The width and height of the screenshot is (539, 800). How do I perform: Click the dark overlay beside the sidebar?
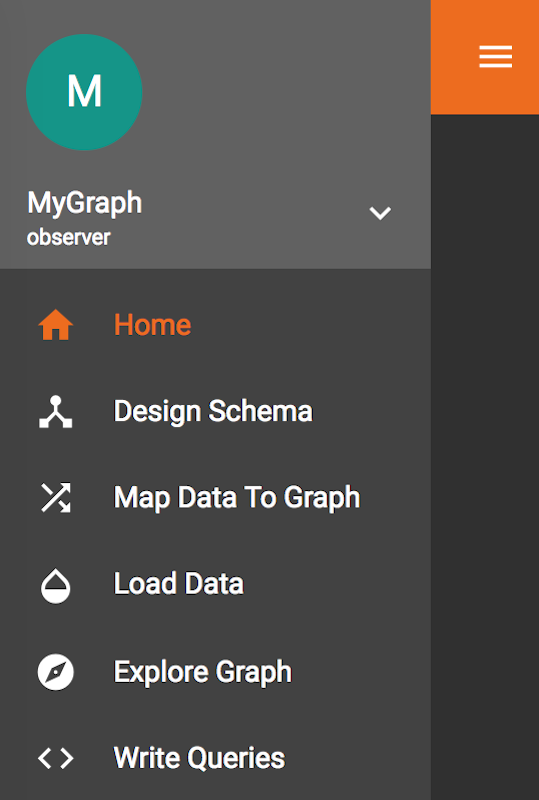coord(485,457)
